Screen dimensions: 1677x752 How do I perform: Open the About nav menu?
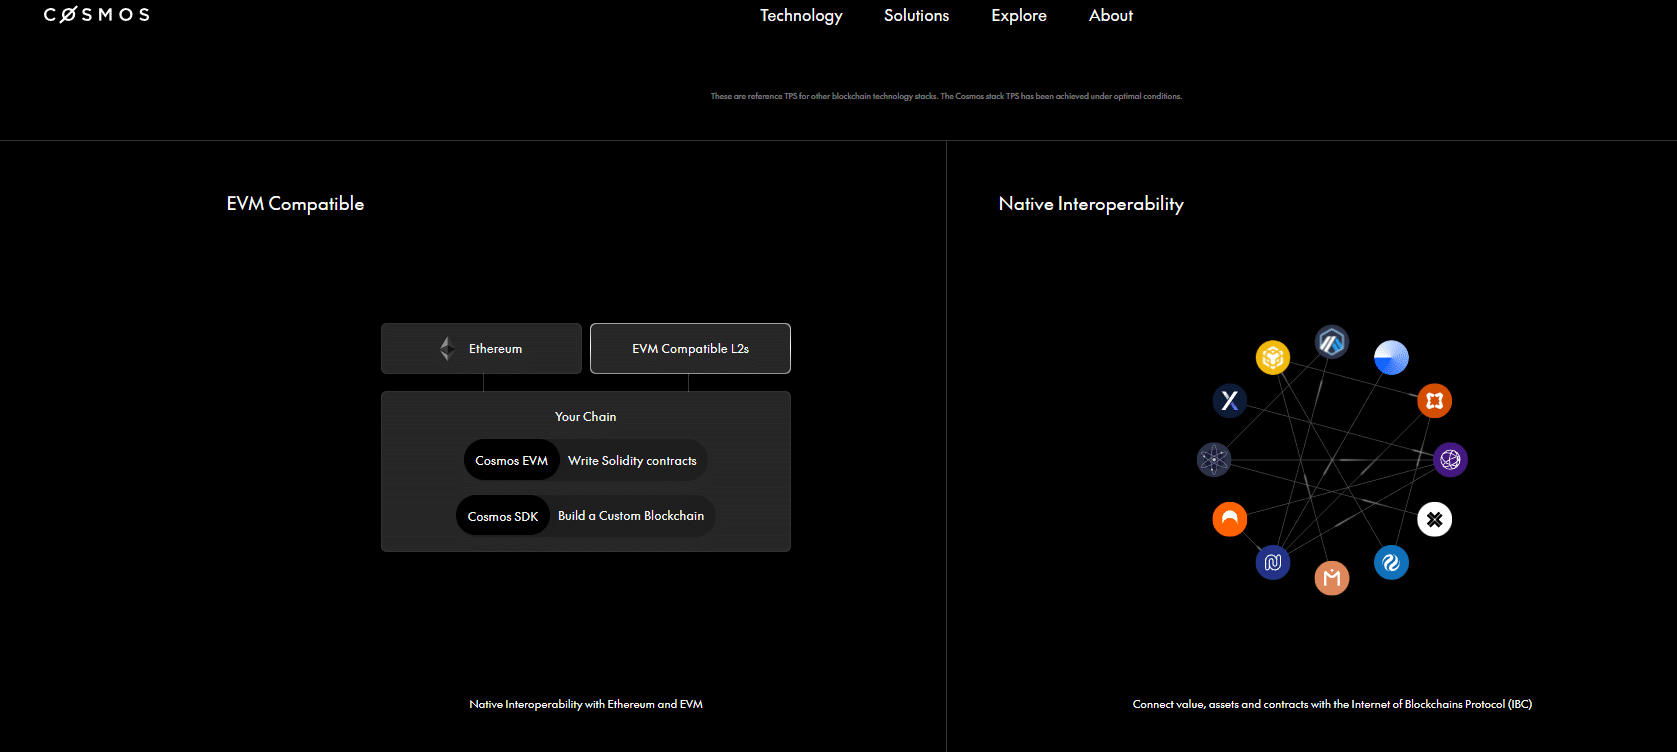pos(1110,16)
